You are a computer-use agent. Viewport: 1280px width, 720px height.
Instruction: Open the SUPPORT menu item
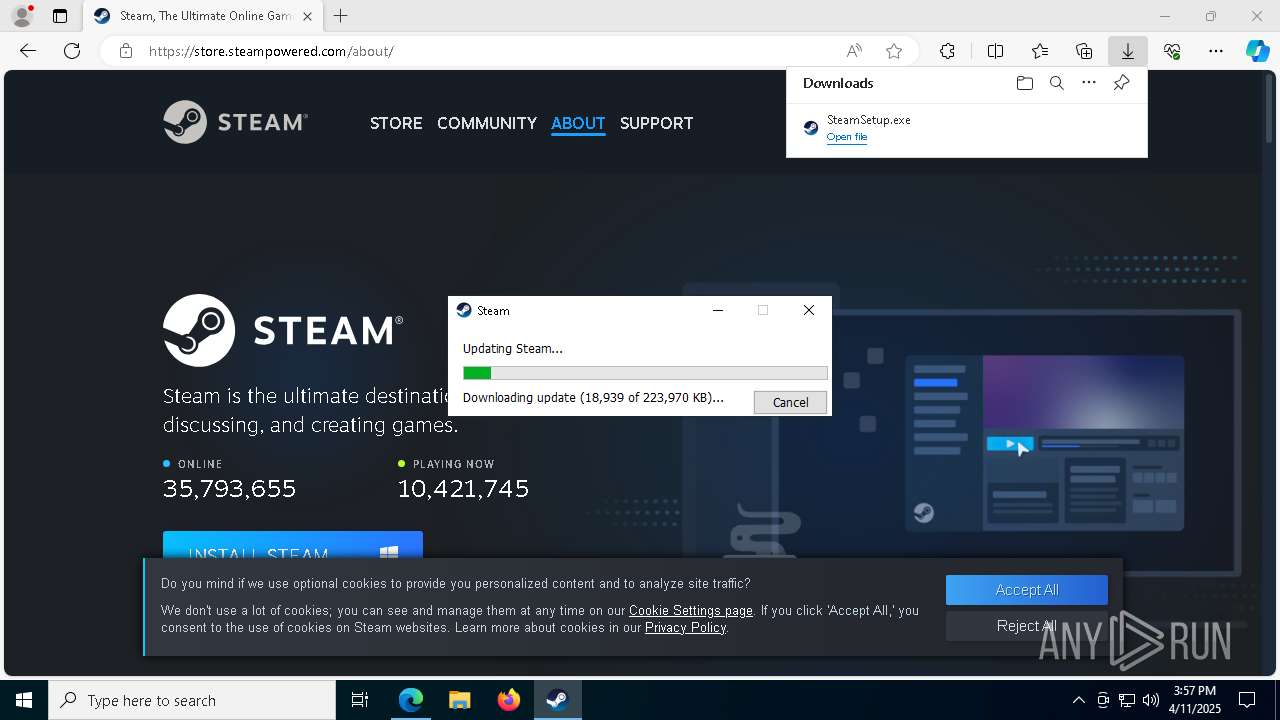[656, 123]
